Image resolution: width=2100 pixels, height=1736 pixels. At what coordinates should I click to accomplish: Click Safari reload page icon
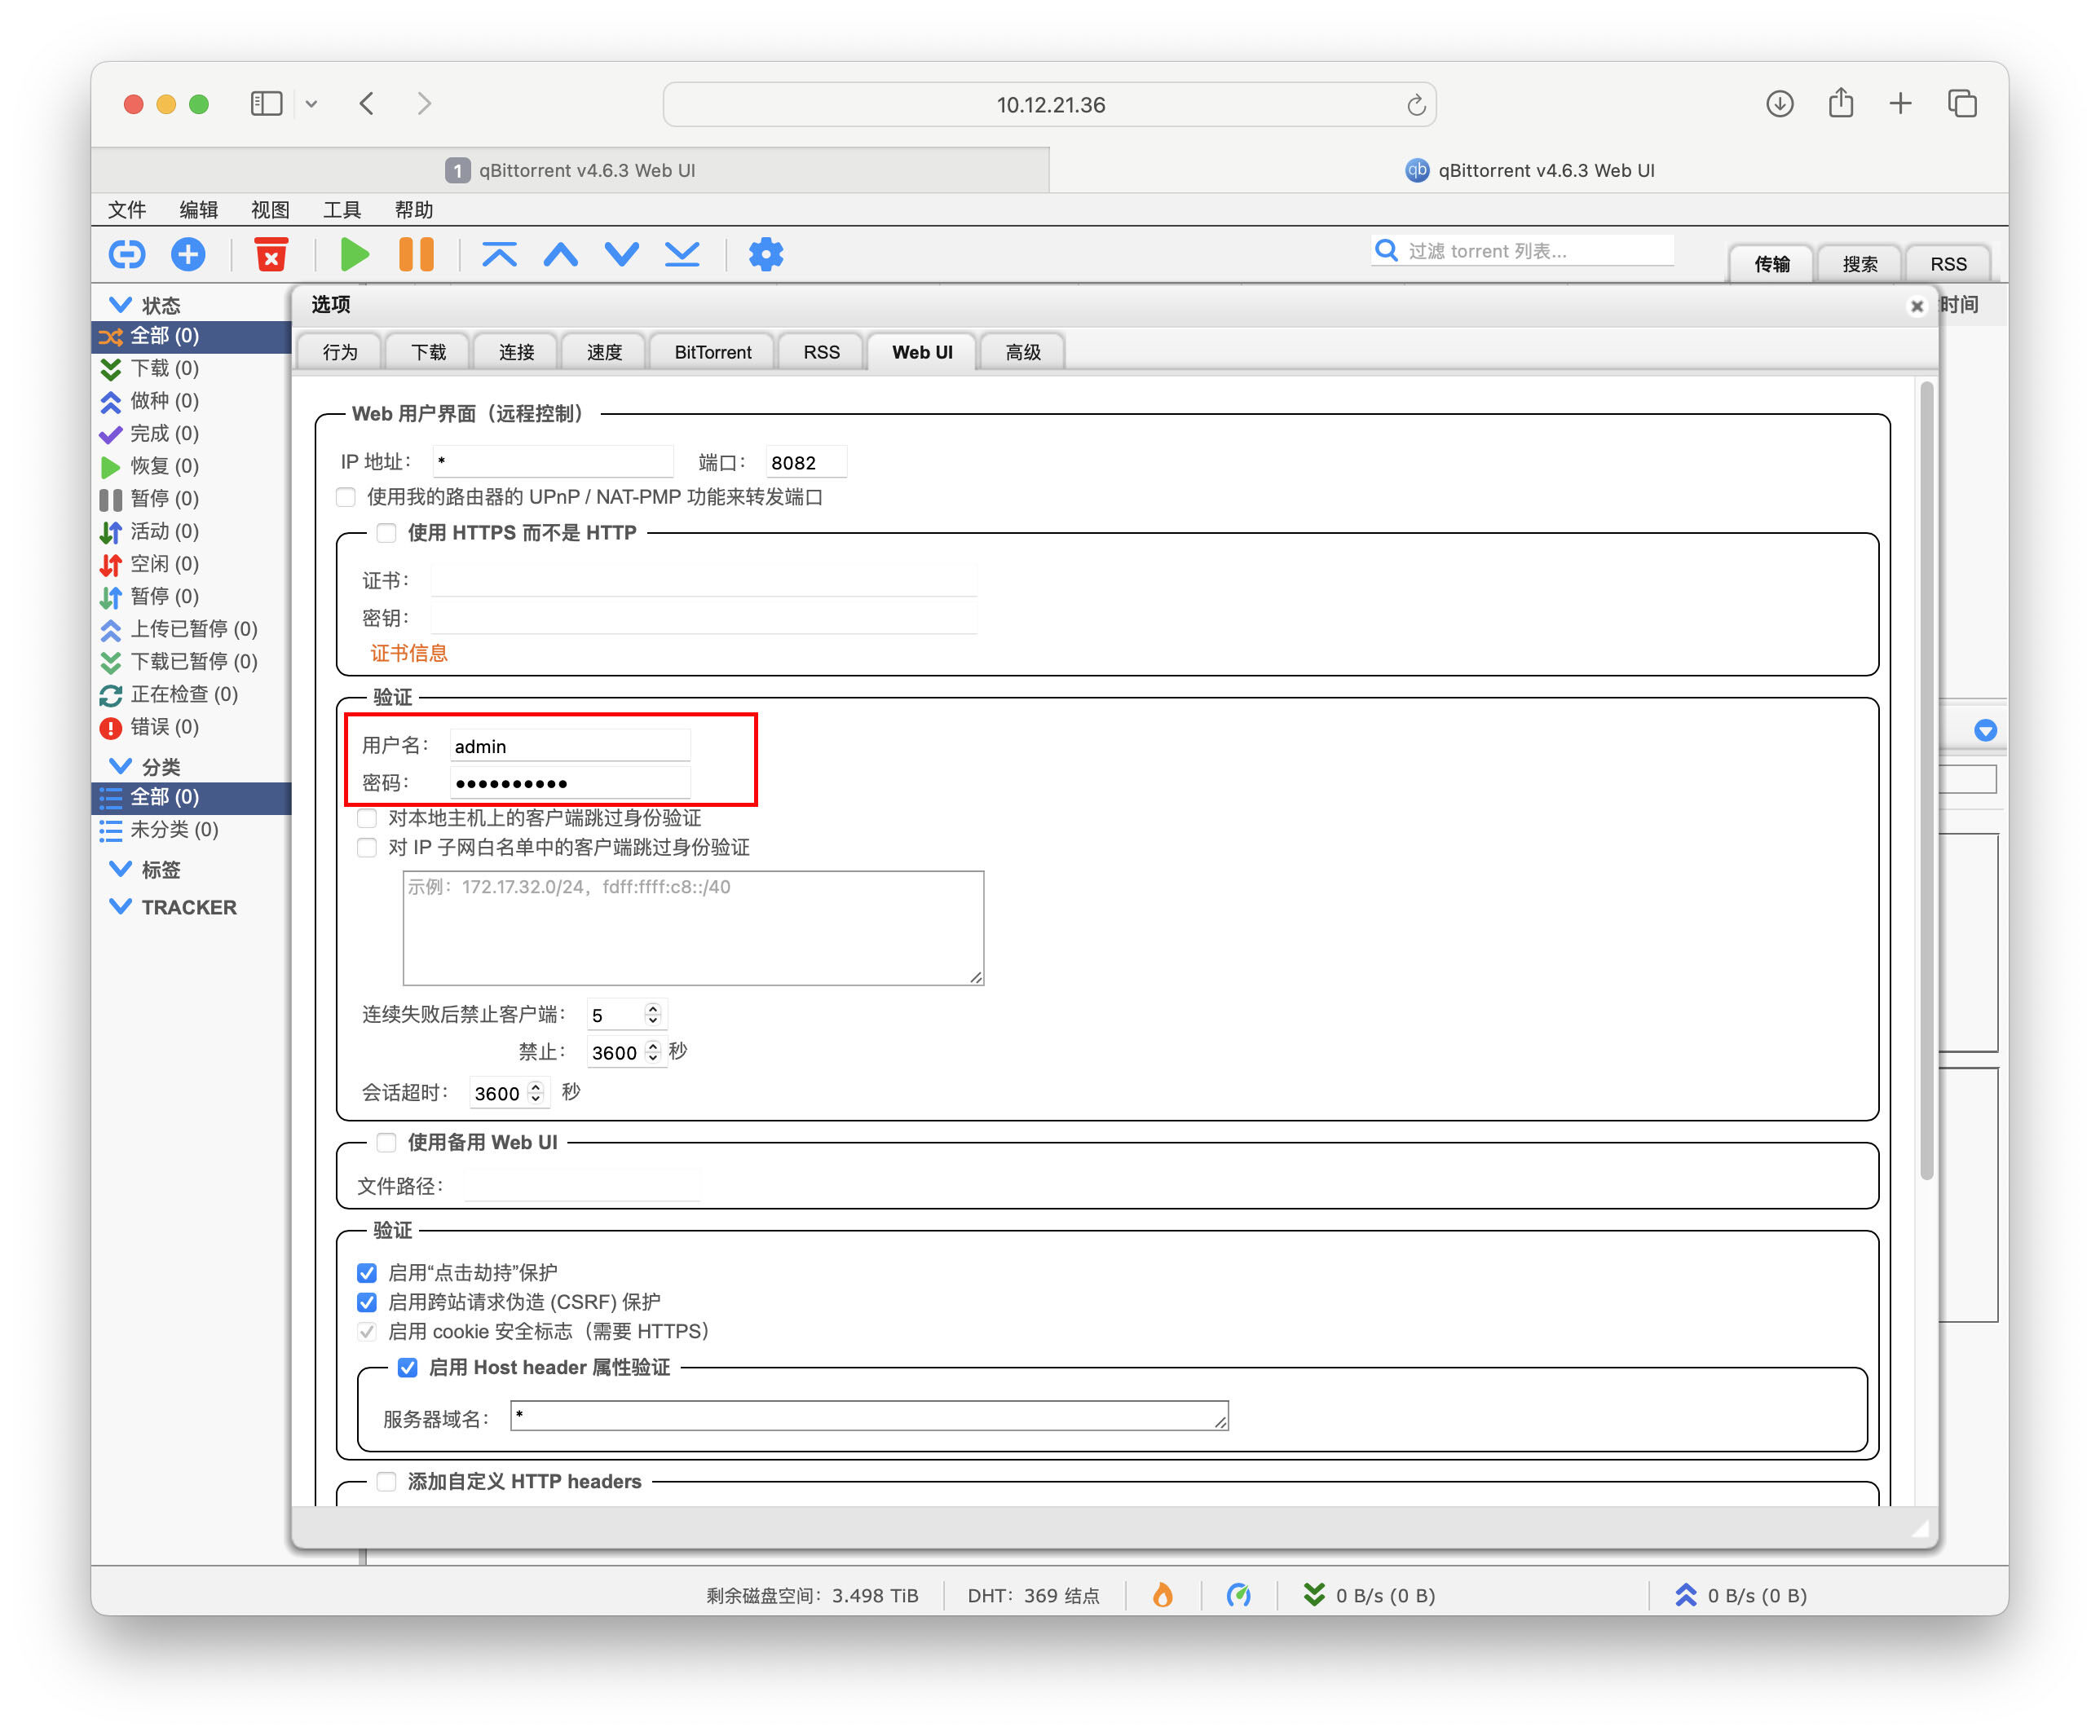(1415, 105)
